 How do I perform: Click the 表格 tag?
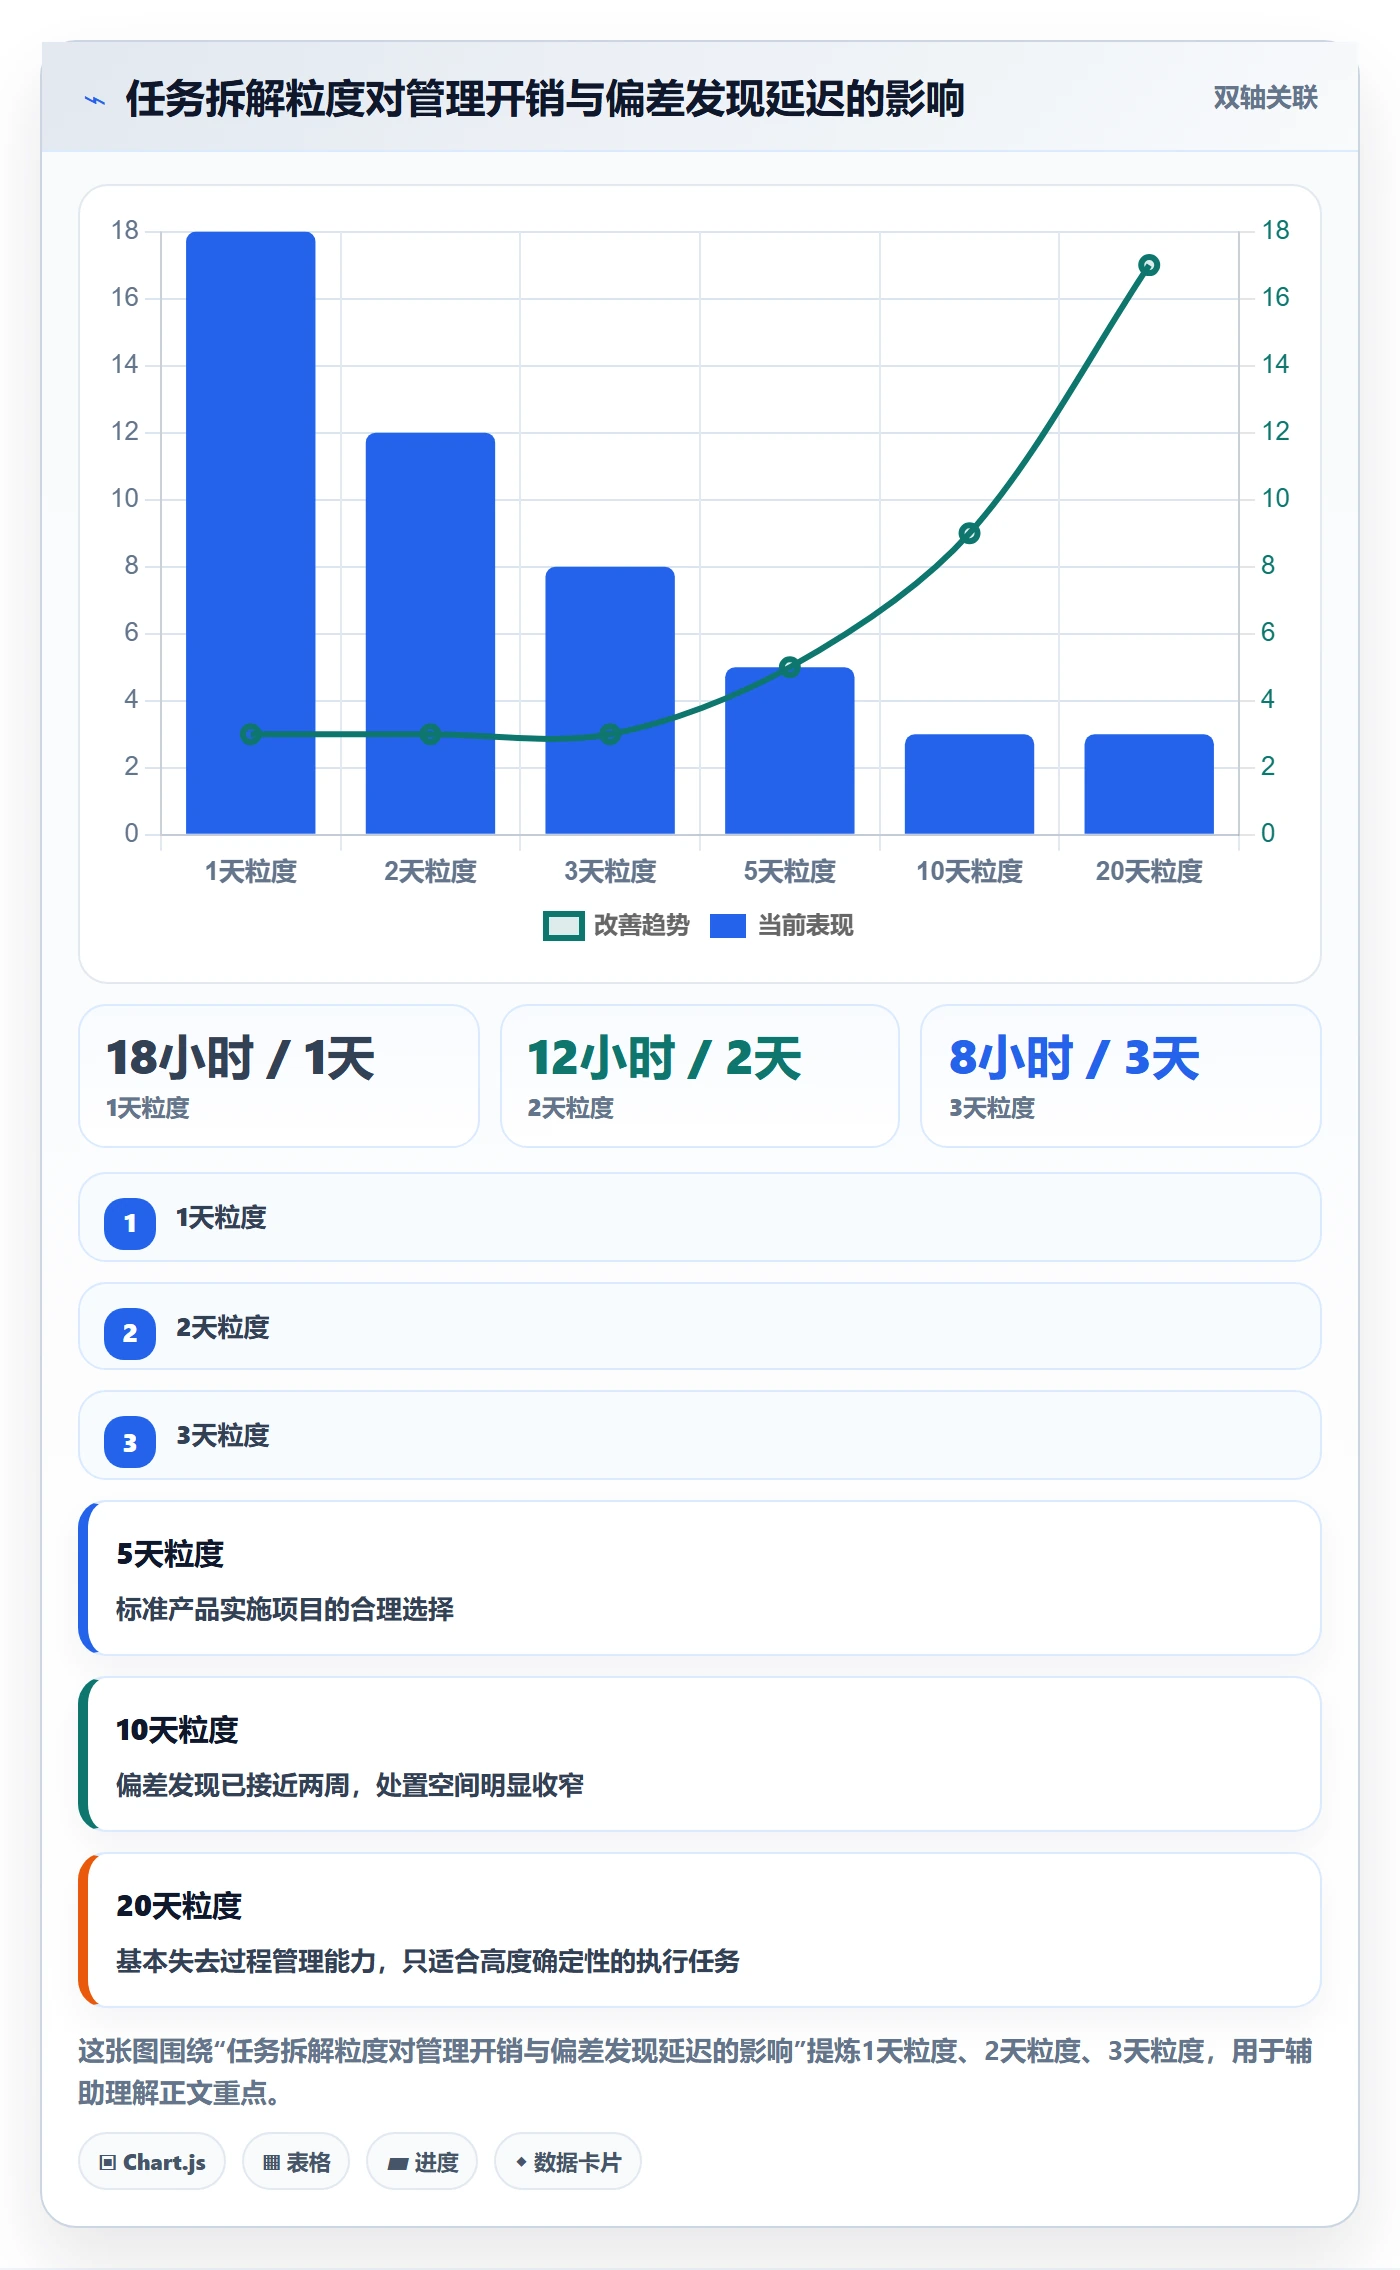click(296, 2162)
